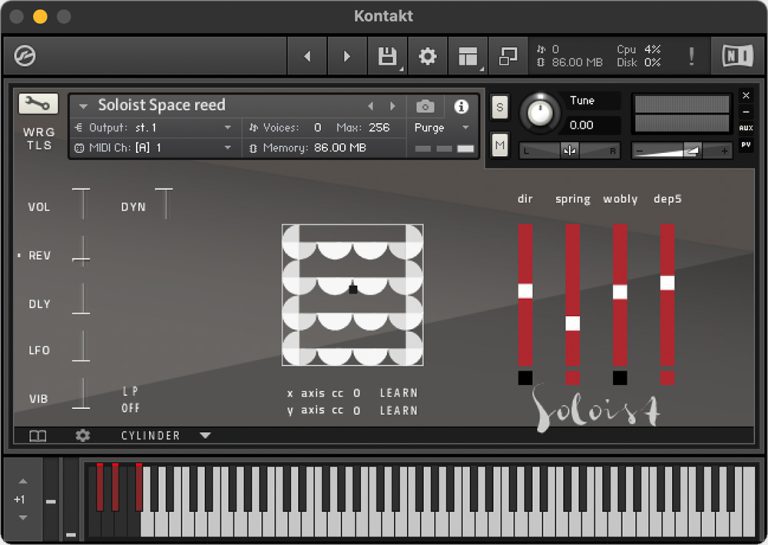The image size is (768, 545).
Task: Click the camera snapshot icon
Action: point(425,106)
